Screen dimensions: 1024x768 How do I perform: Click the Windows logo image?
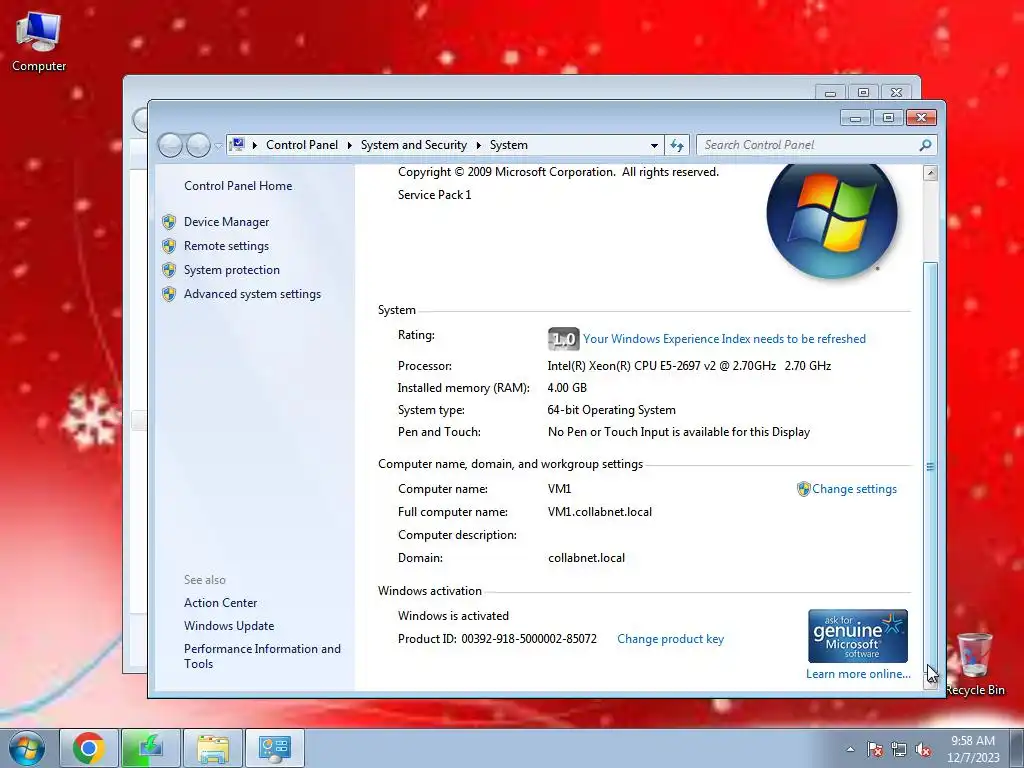click(x=832, y=222)
